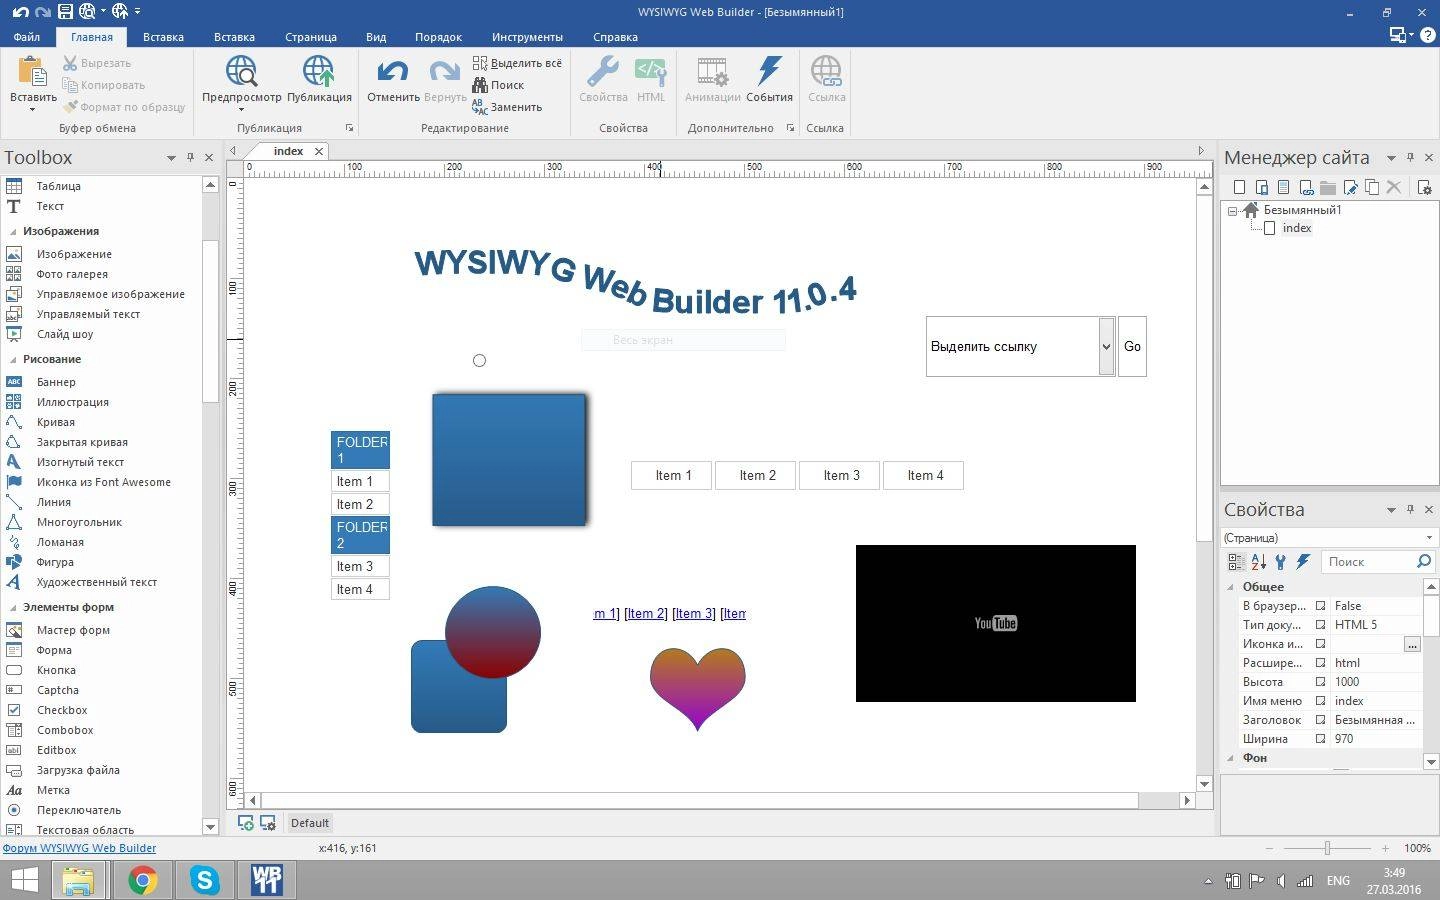Click the lightning events icon in Свойства panel
Image resolution: width=1440 pixels, height=900 pixels.
tap(1303, 562)
